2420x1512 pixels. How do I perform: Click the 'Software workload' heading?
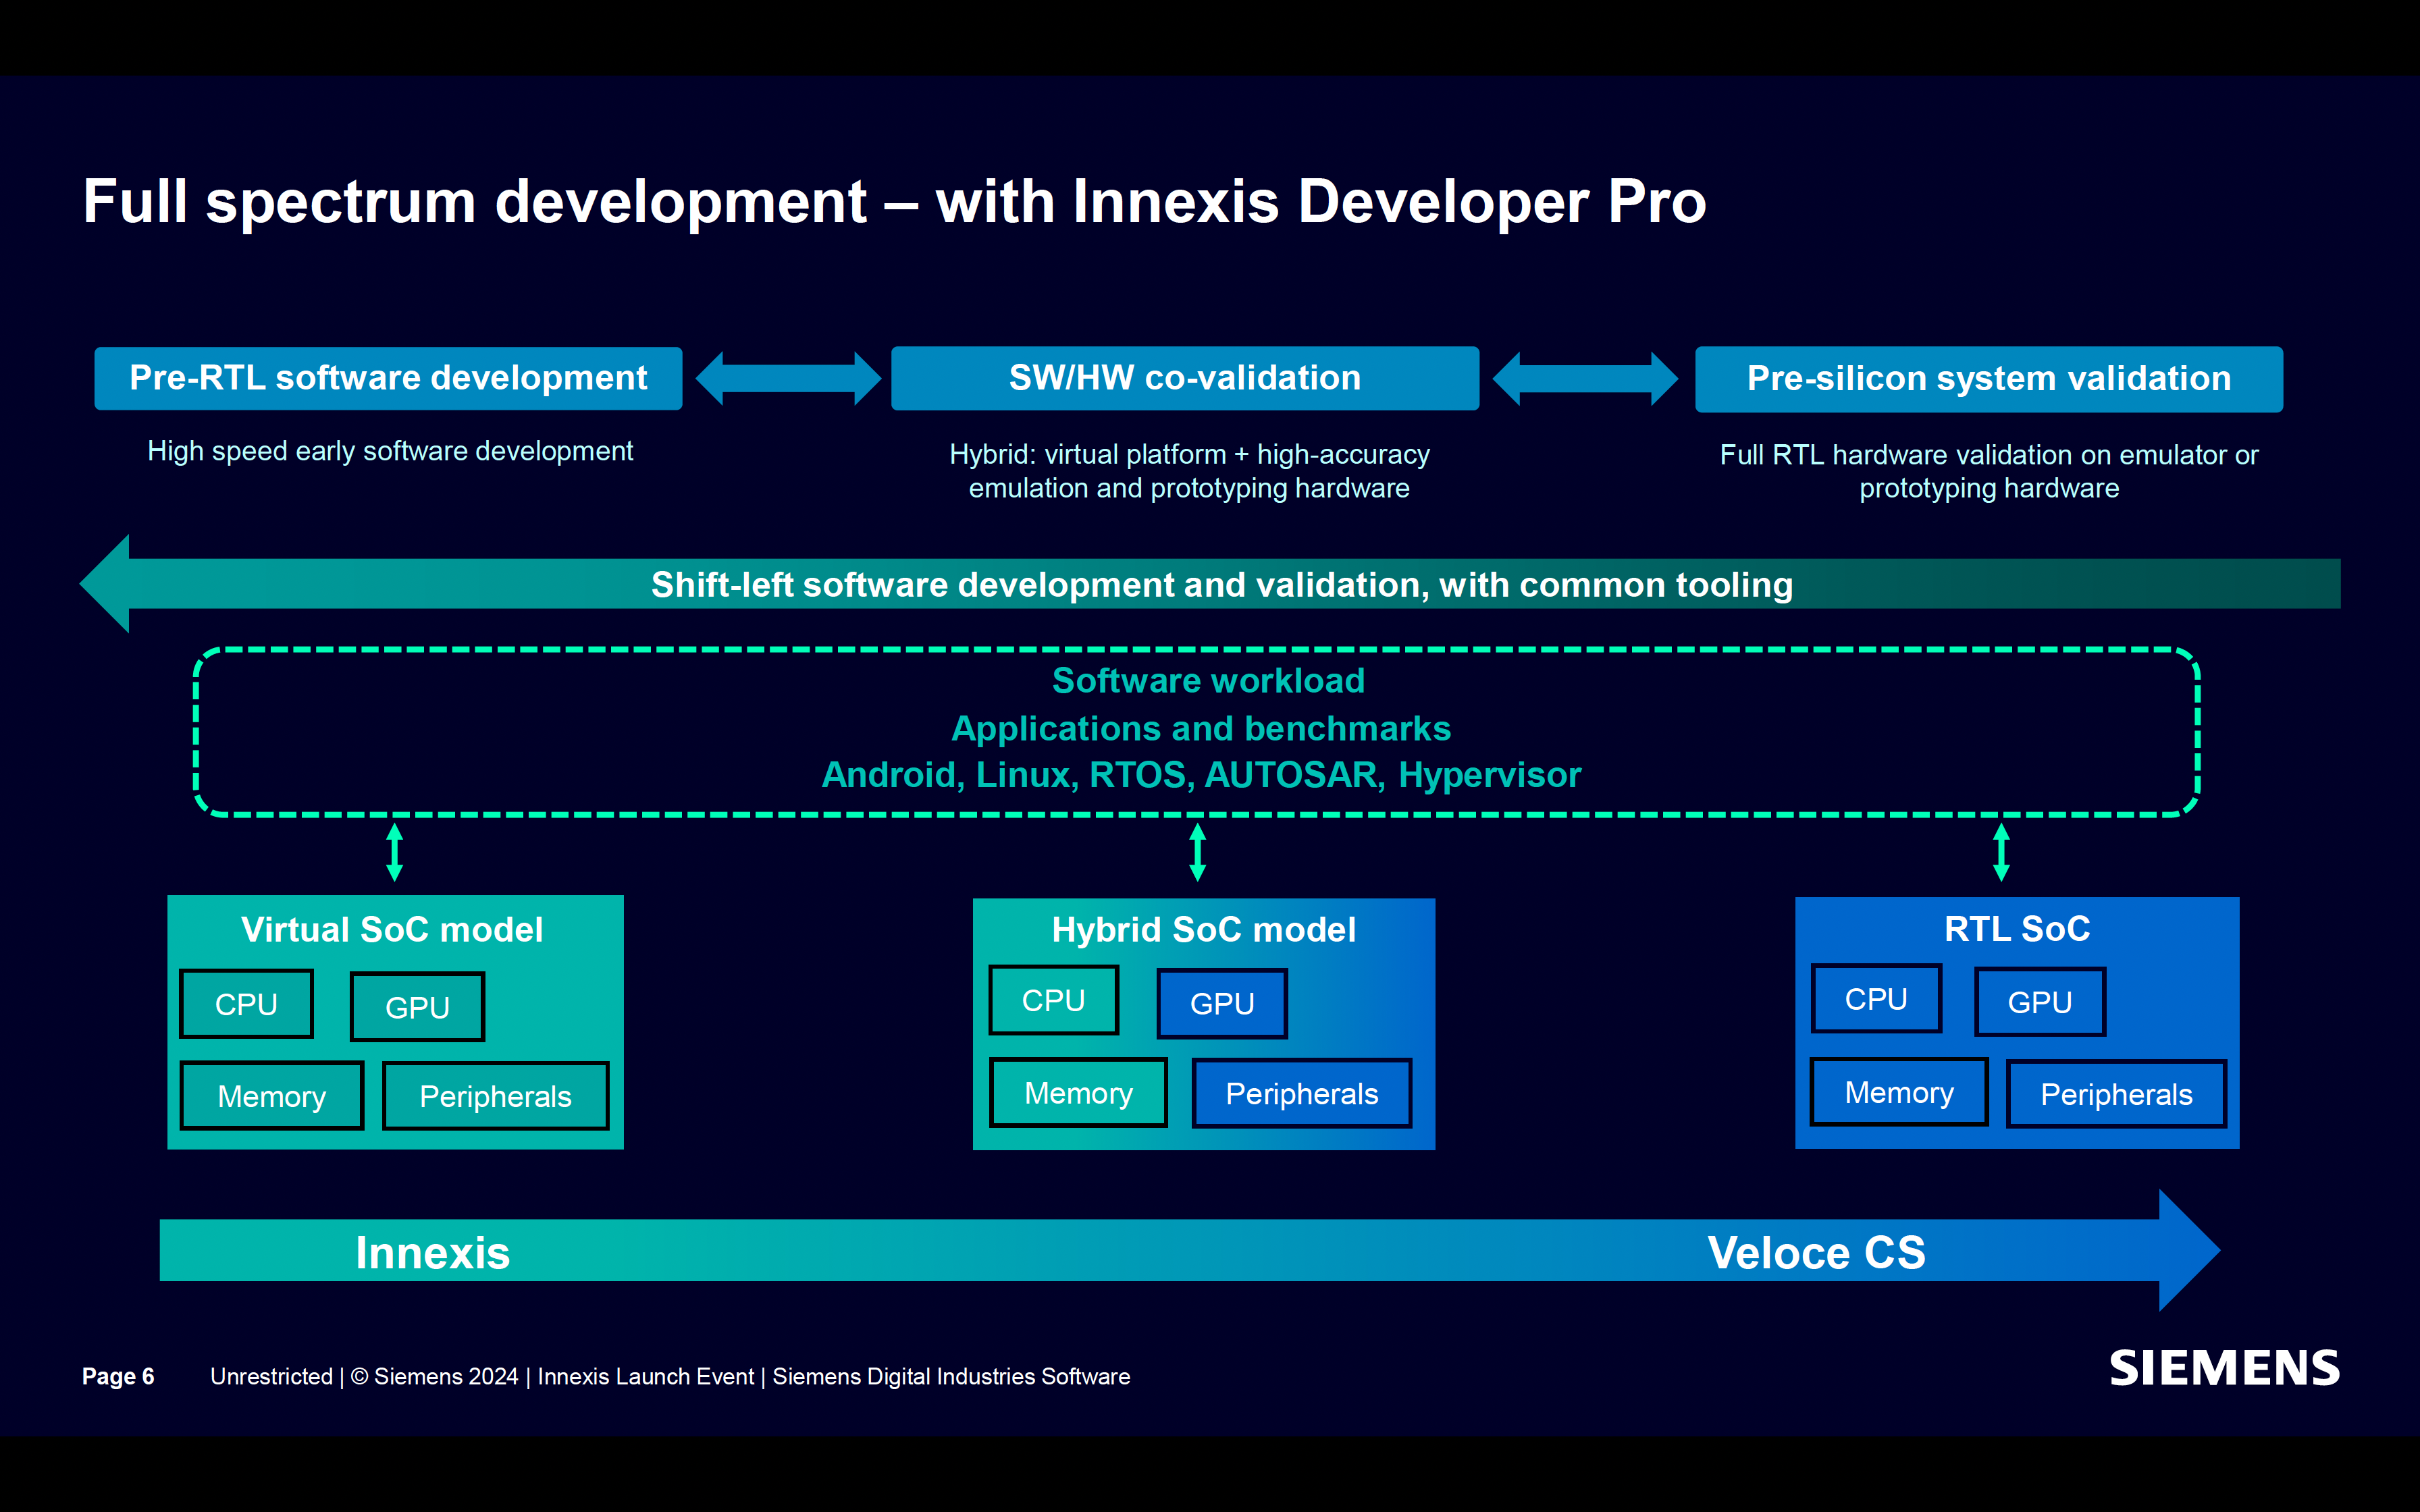[1208, 680]
